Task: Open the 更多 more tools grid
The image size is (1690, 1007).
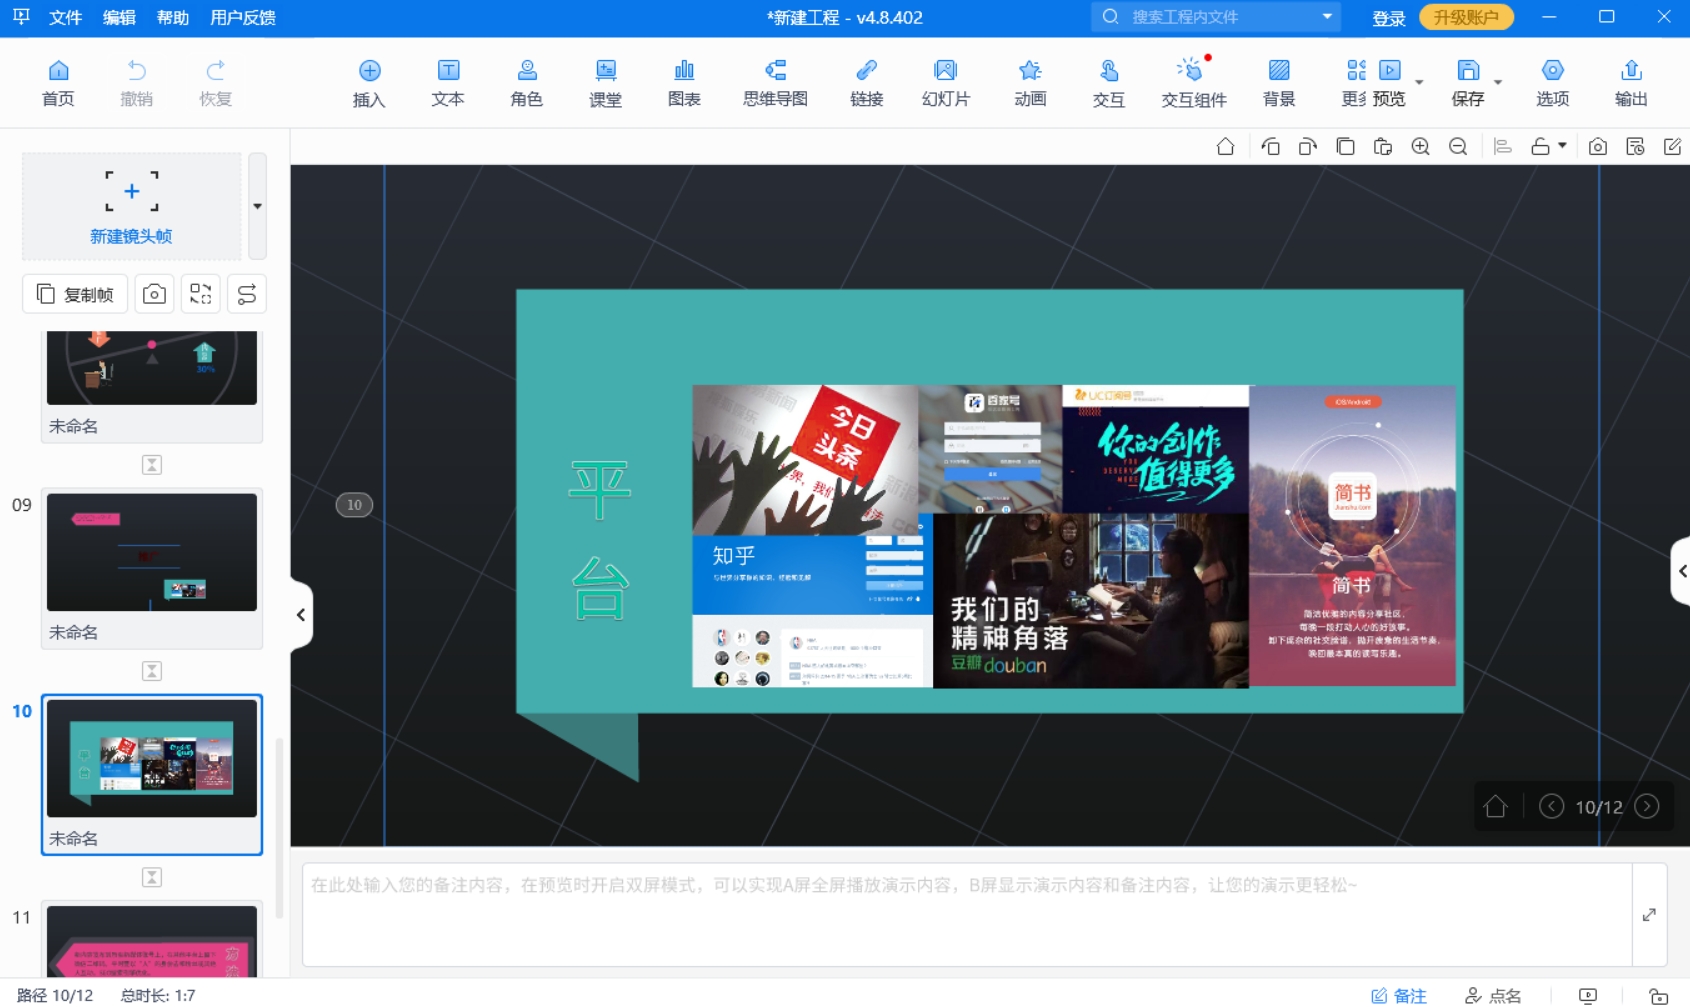Action: 1355,83
